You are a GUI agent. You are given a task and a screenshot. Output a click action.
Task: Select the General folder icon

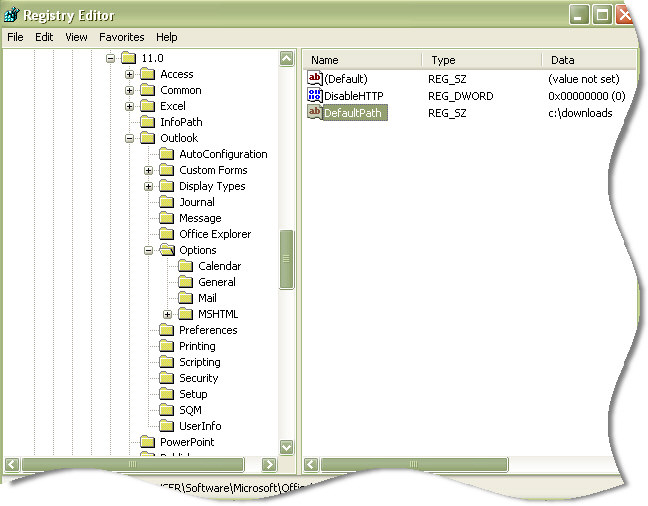(186, 282)
